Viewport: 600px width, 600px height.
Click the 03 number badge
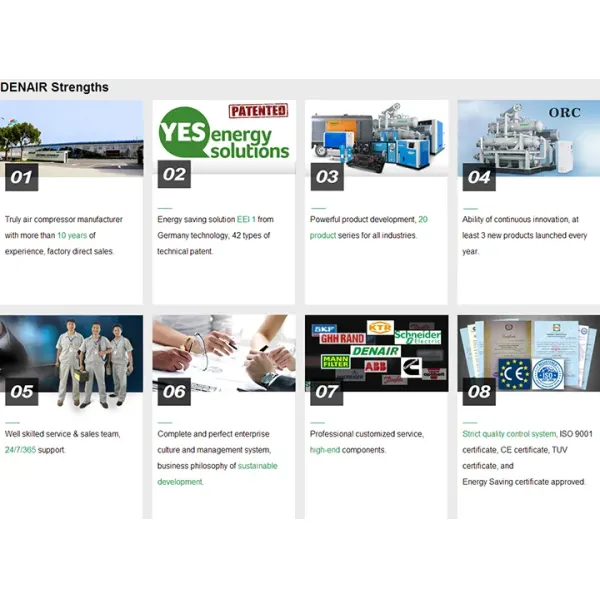[x=327, y=177]
